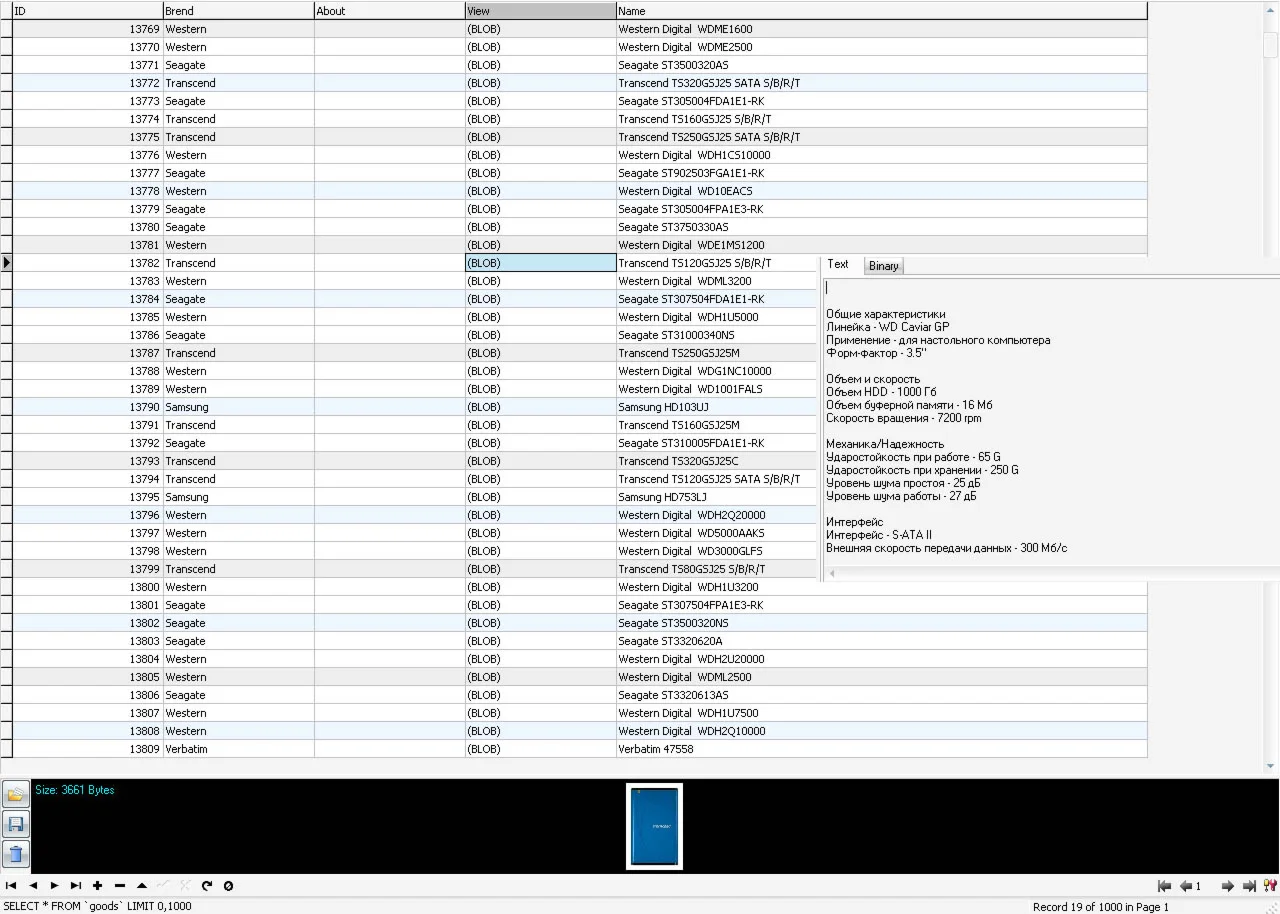Screen dimensions: 1280x914
Task: Select ID cell 13795
Action: pyautogui.click(x=87, y=497)
